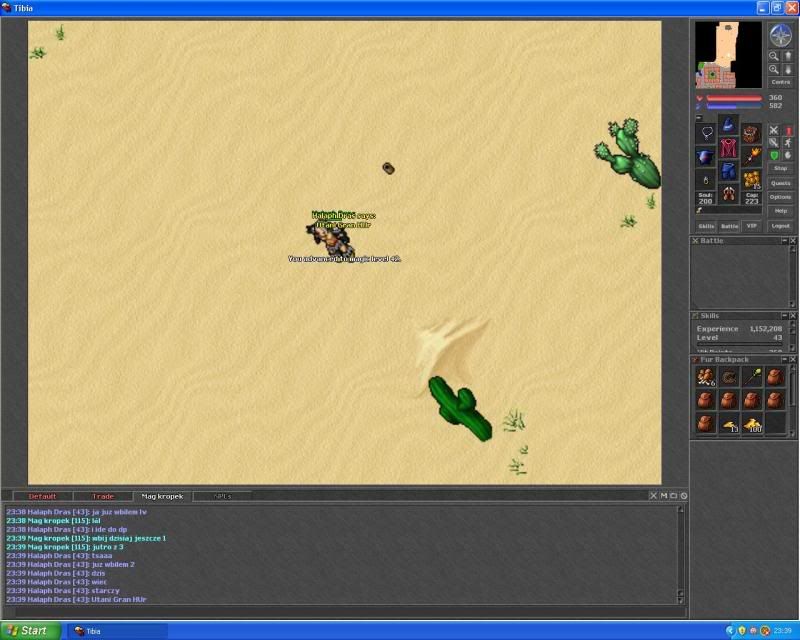Click the minimap view
Image resolution: width=800 pixels, height=640 pixels.
(x=729, y=55)
